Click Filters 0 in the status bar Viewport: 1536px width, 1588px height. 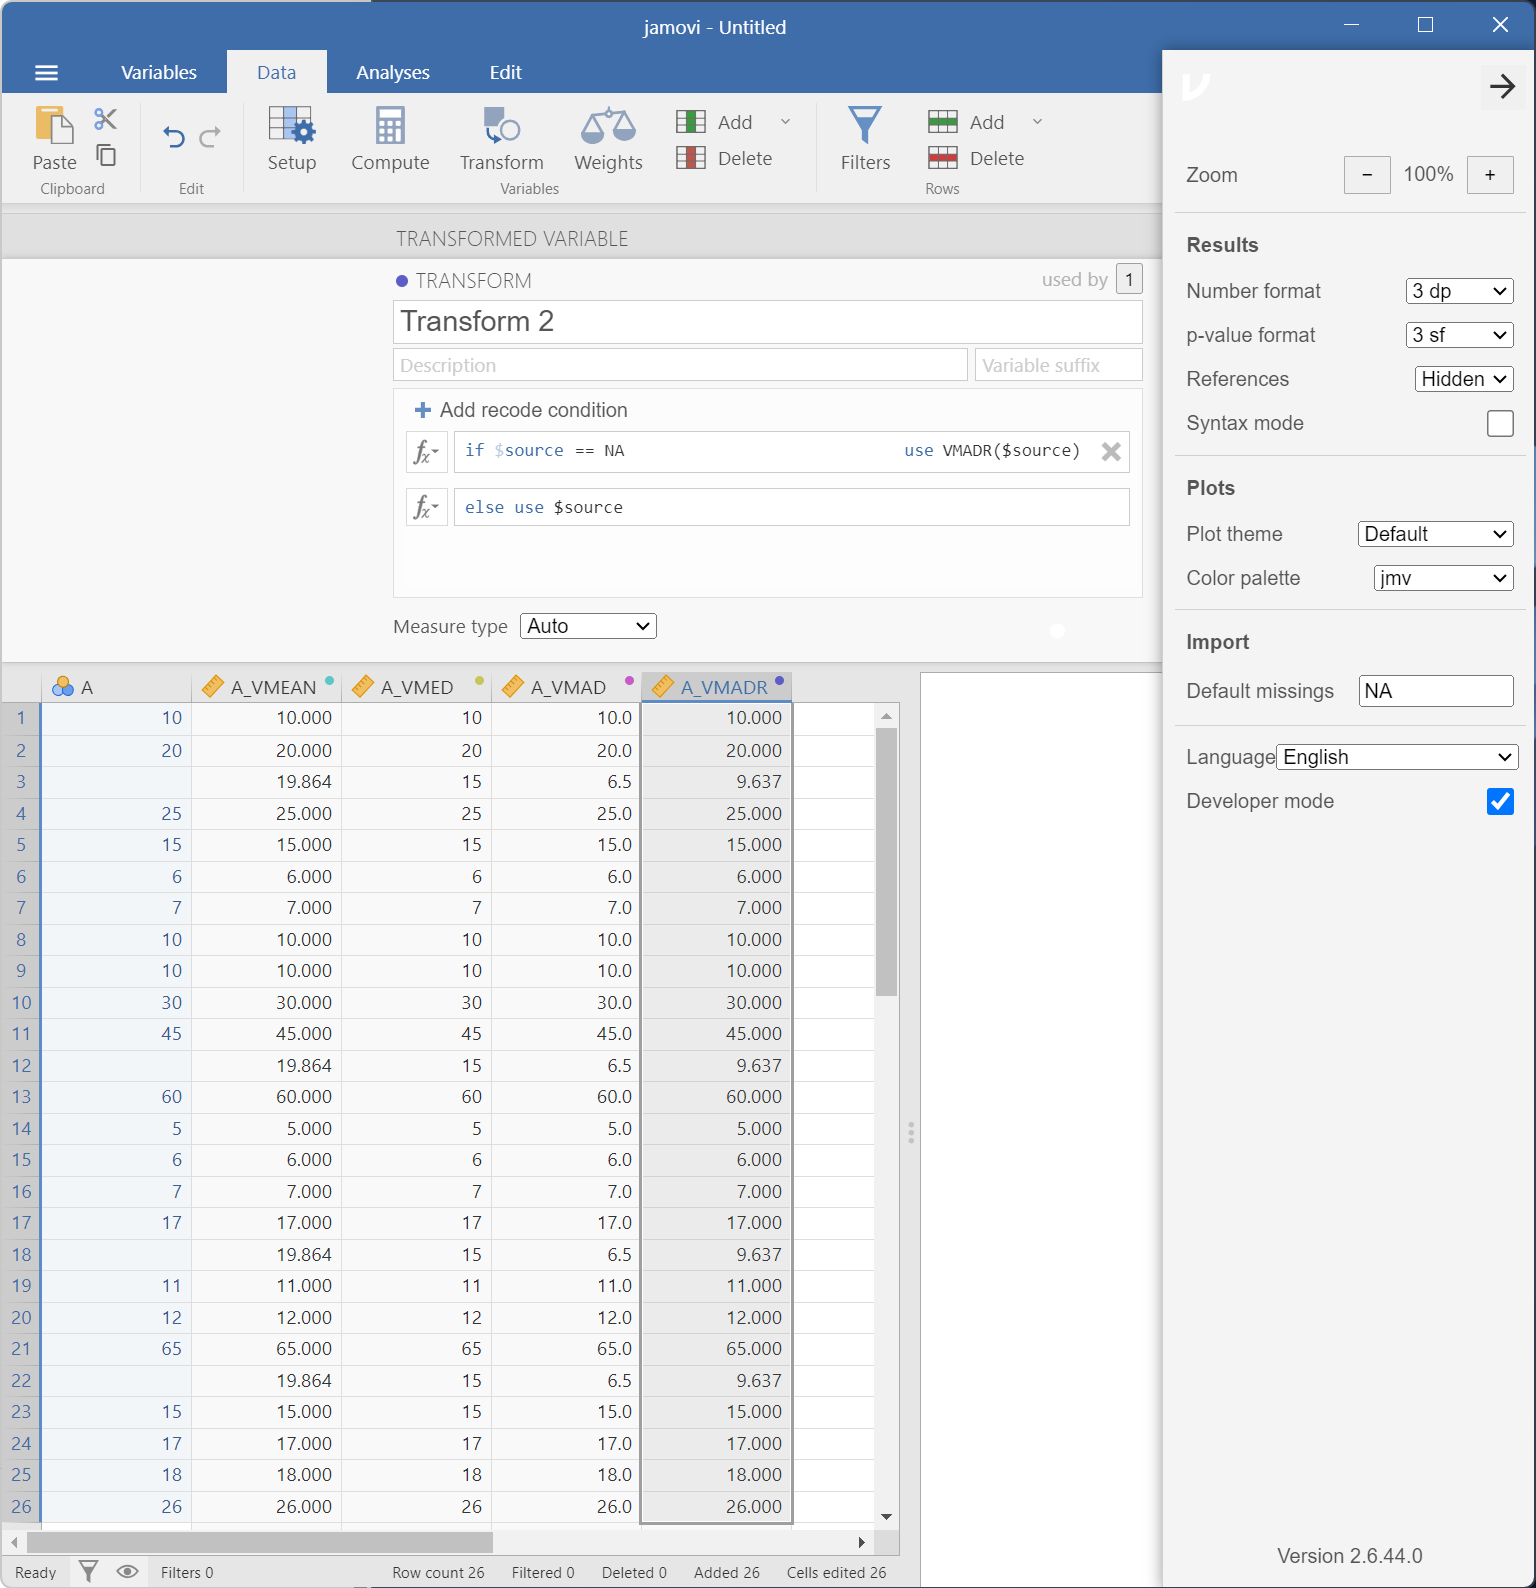(x=187, y=1572)
